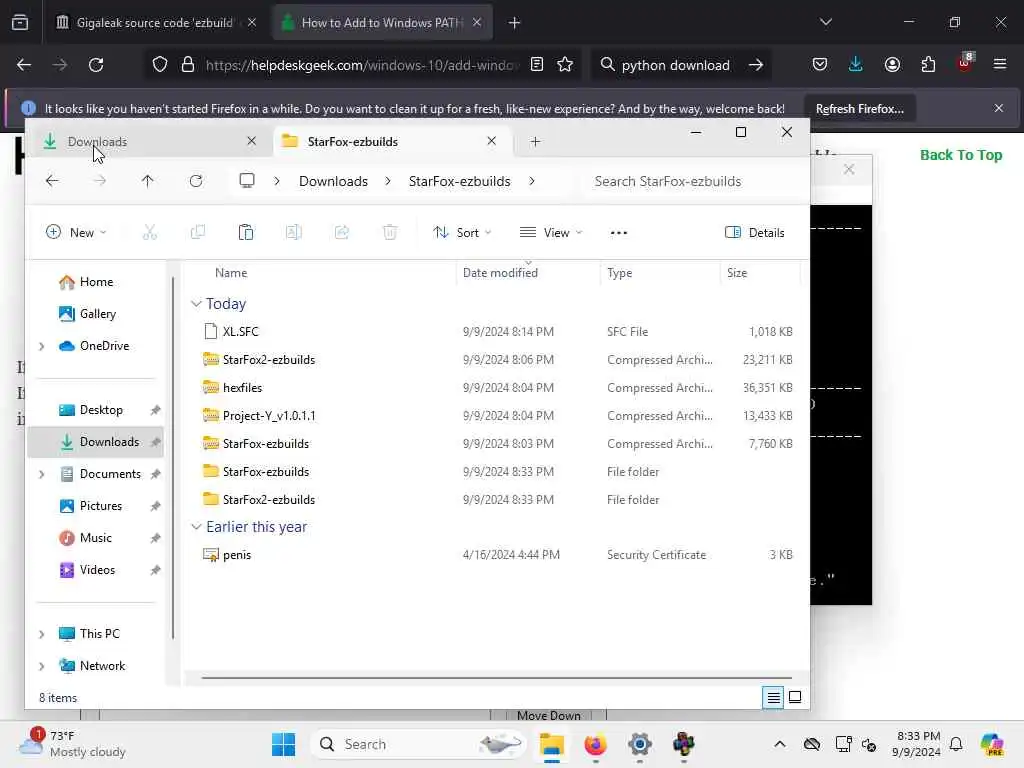Click the Cut scissors icon in Explorer toolbar

tap(150, 232)
